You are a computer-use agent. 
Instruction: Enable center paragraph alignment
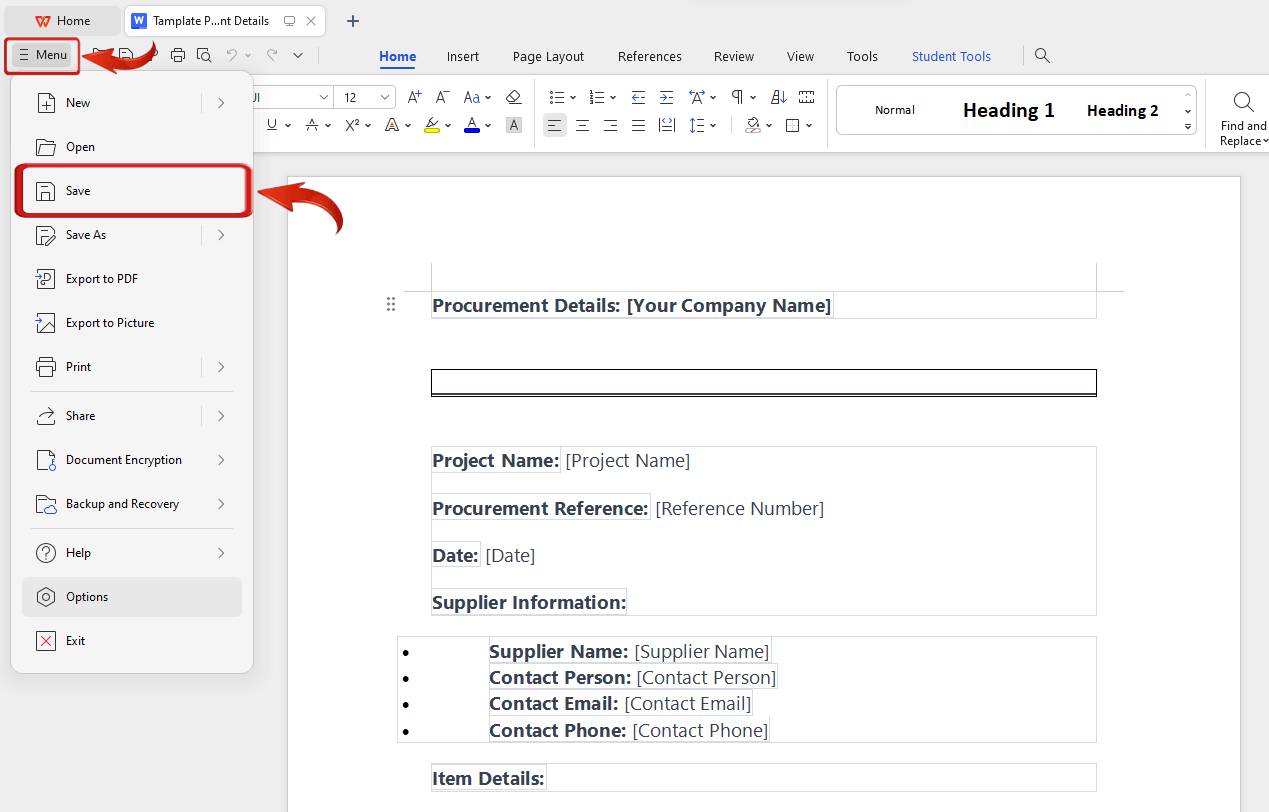point(582,125)
